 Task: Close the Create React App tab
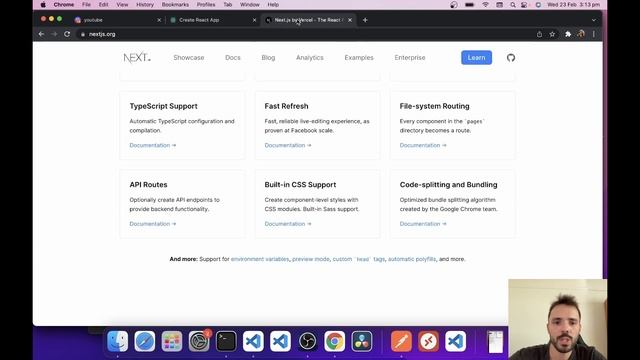pyautogui.click(x=254, y=20)
